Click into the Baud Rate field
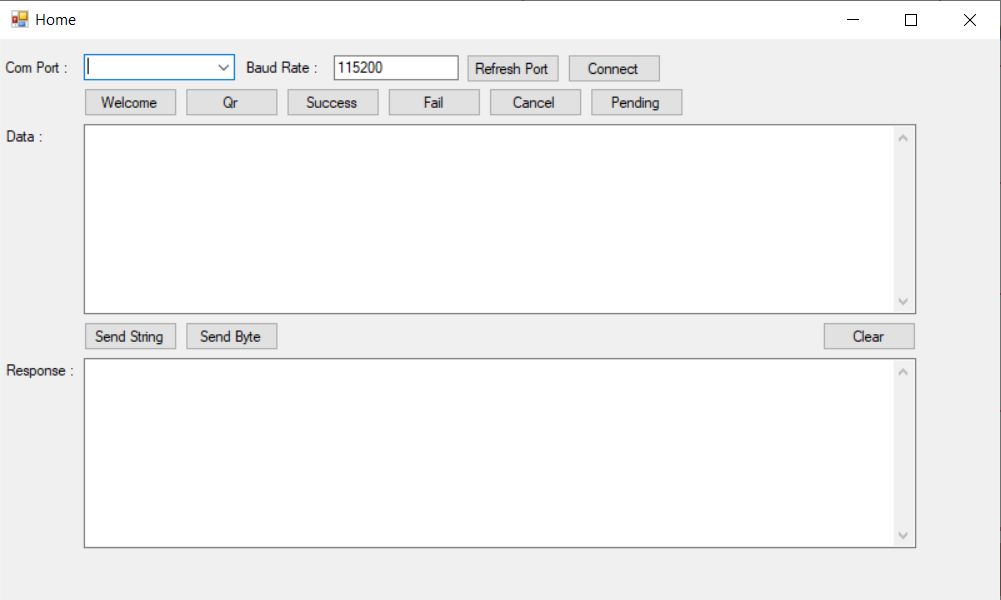Image resolution: width=1001 pixels, height=600 pixels. (x=395, y=68)
